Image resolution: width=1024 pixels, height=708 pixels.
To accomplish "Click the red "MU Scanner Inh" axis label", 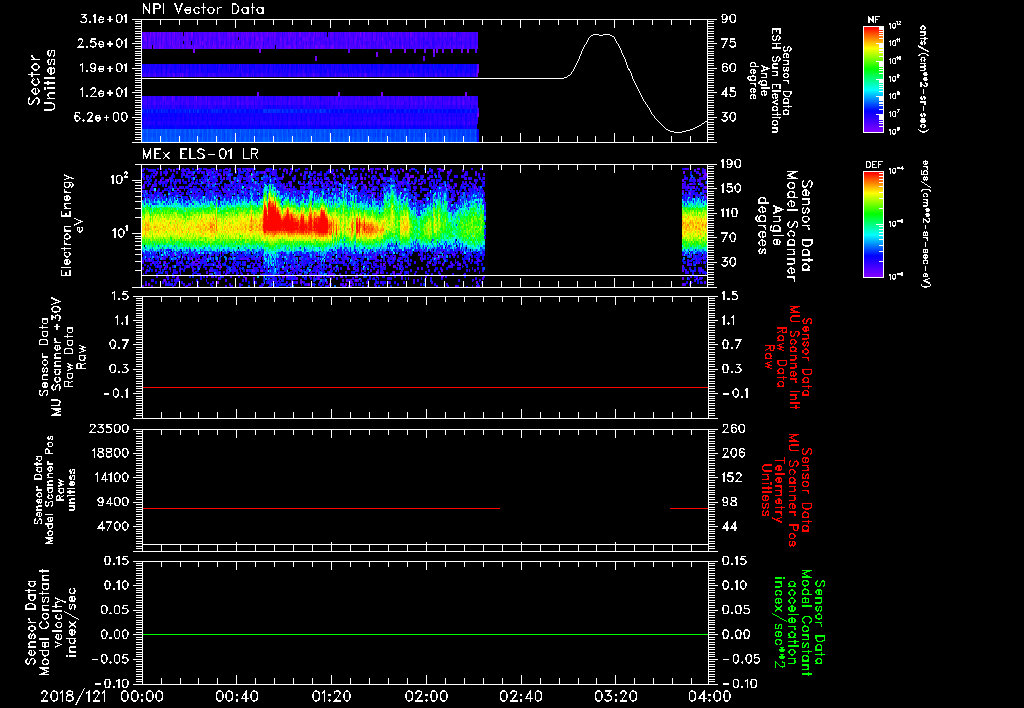I will pos(787,357).
